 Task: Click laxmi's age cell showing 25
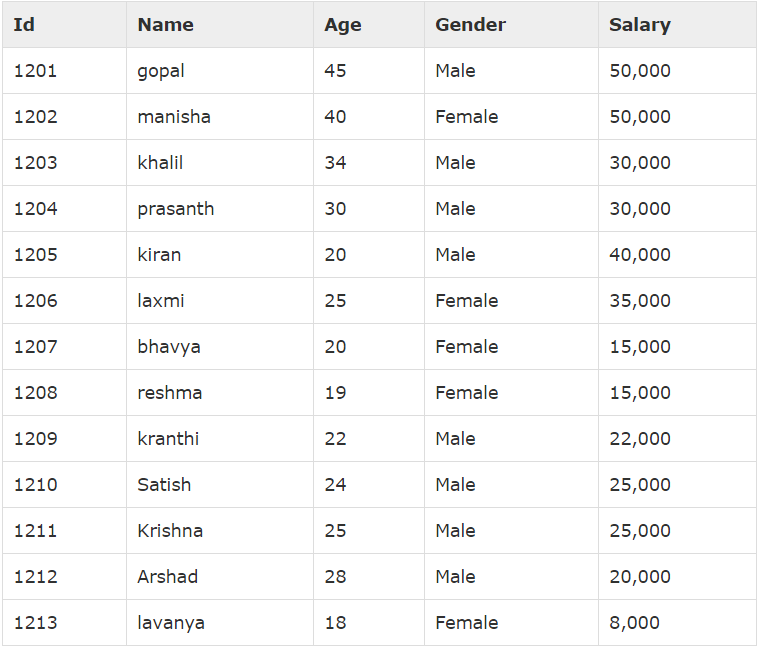click(335, 301)
